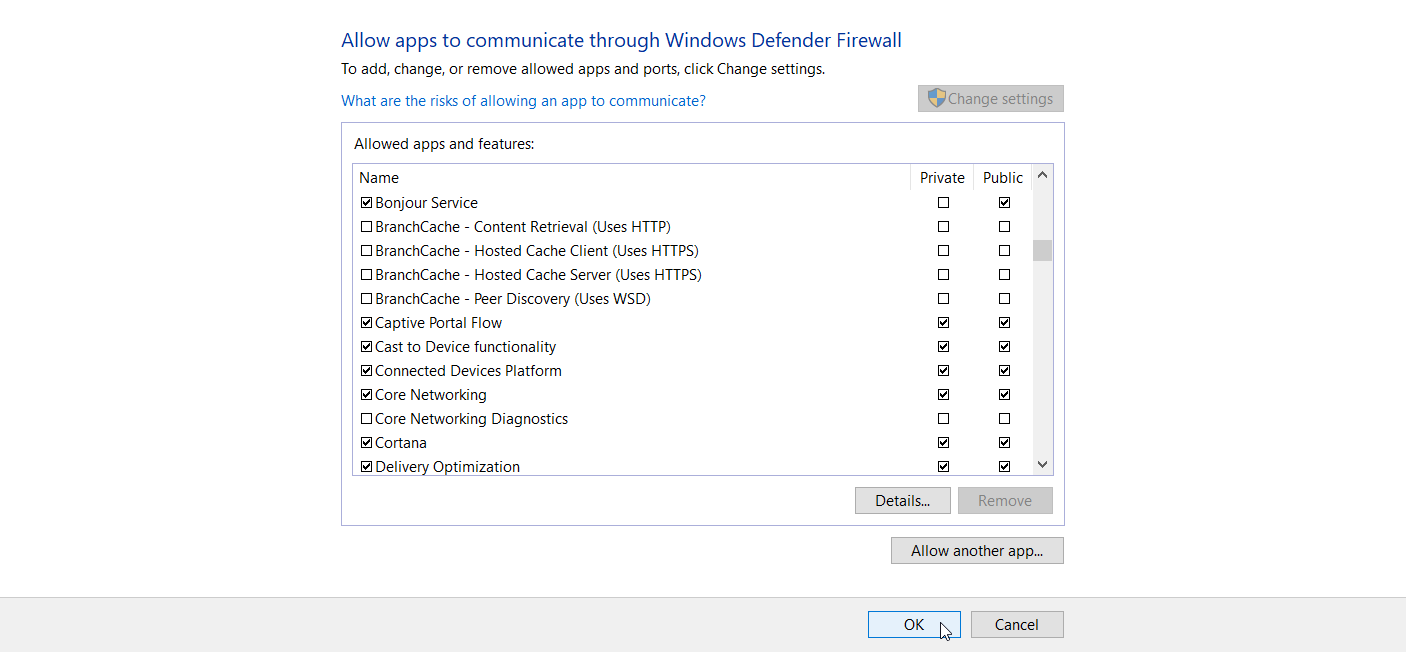
Task: Uncheck Delivery Optimization name checkbox
Action: 366,467
